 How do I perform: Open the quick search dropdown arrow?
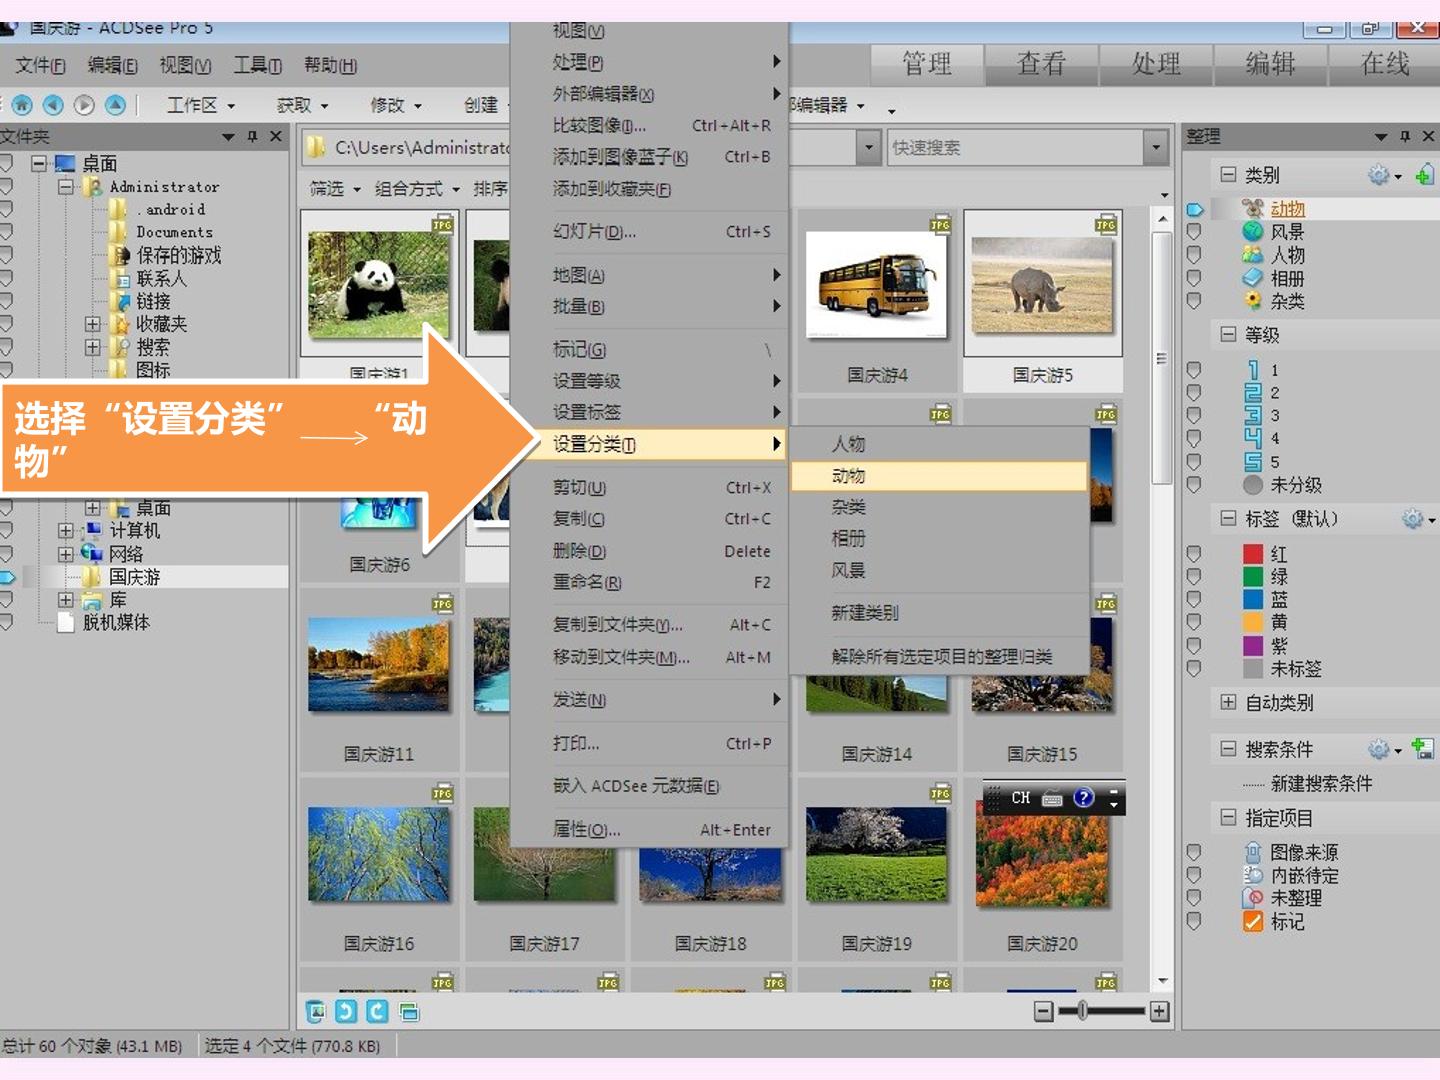tap(1156, 147)
